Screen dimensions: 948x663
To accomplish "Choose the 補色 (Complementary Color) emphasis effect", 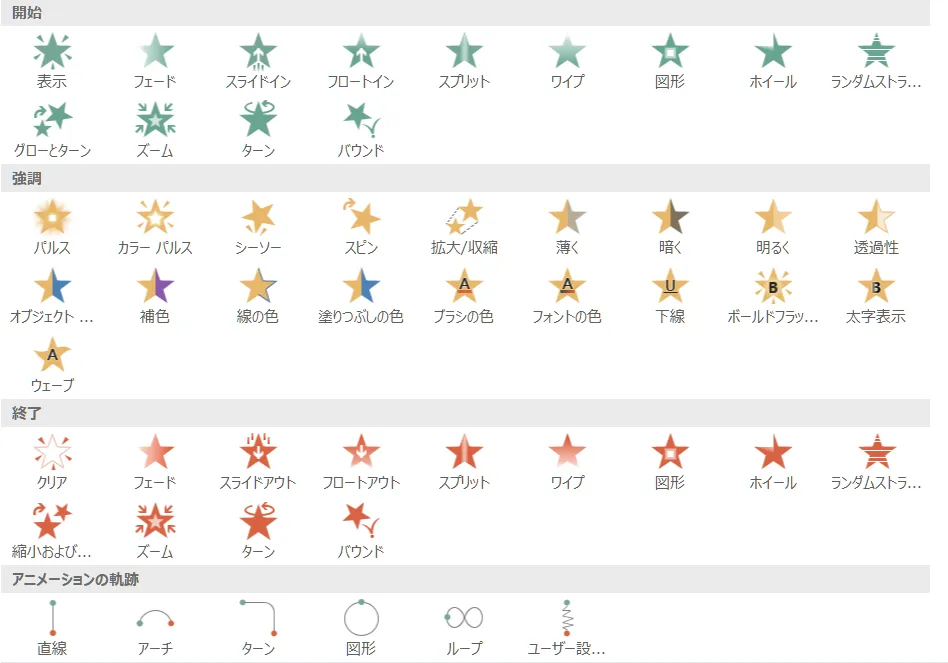I will (155, 288).
